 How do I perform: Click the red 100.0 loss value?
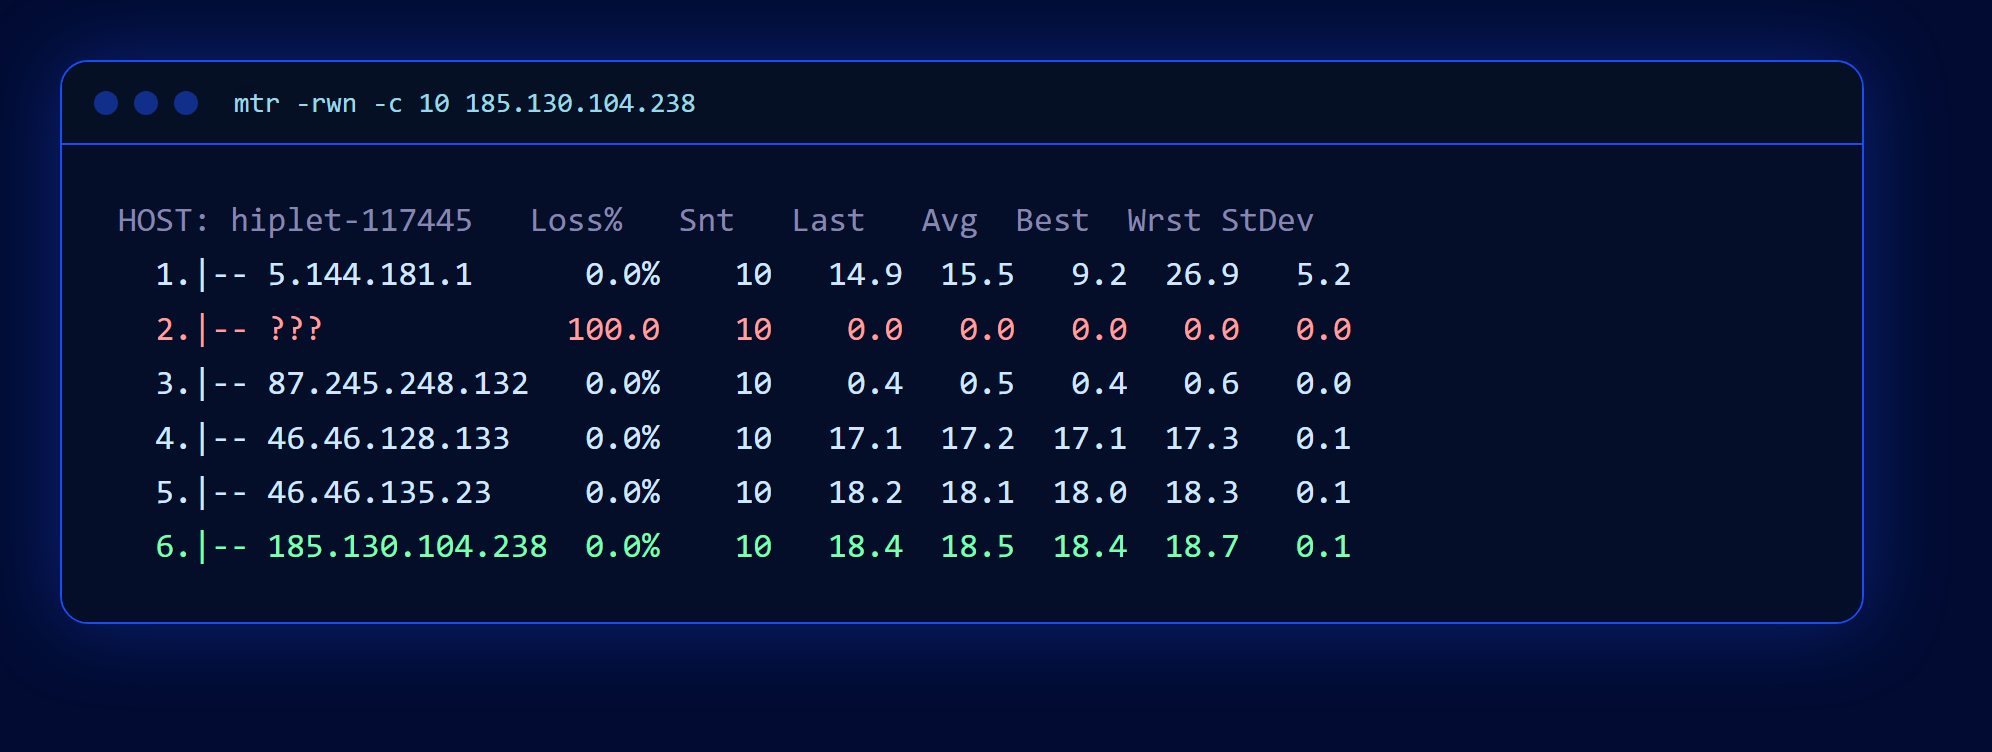click(614, 329)
